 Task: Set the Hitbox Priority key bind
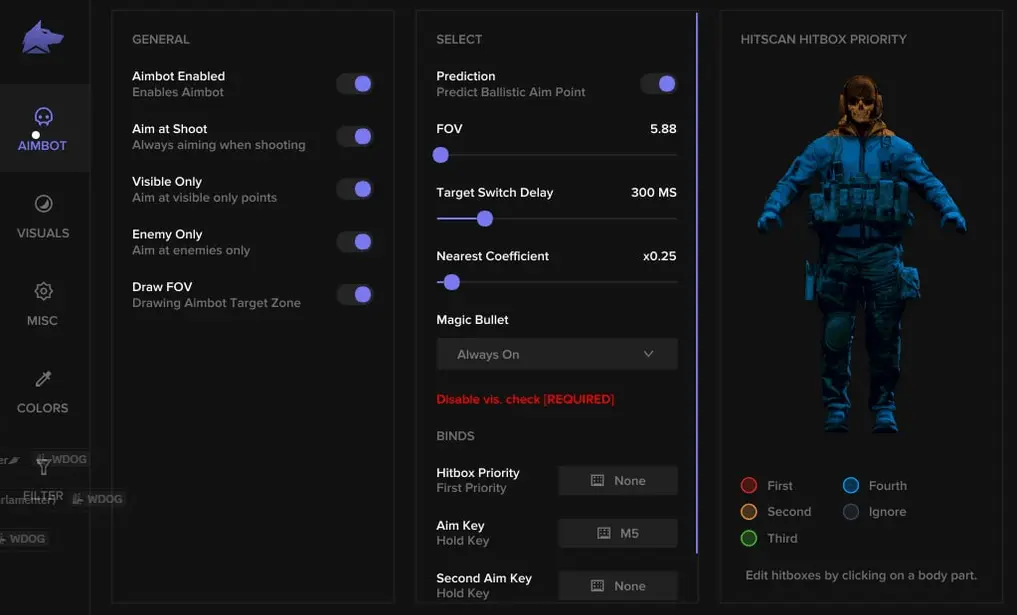(618, 481)
